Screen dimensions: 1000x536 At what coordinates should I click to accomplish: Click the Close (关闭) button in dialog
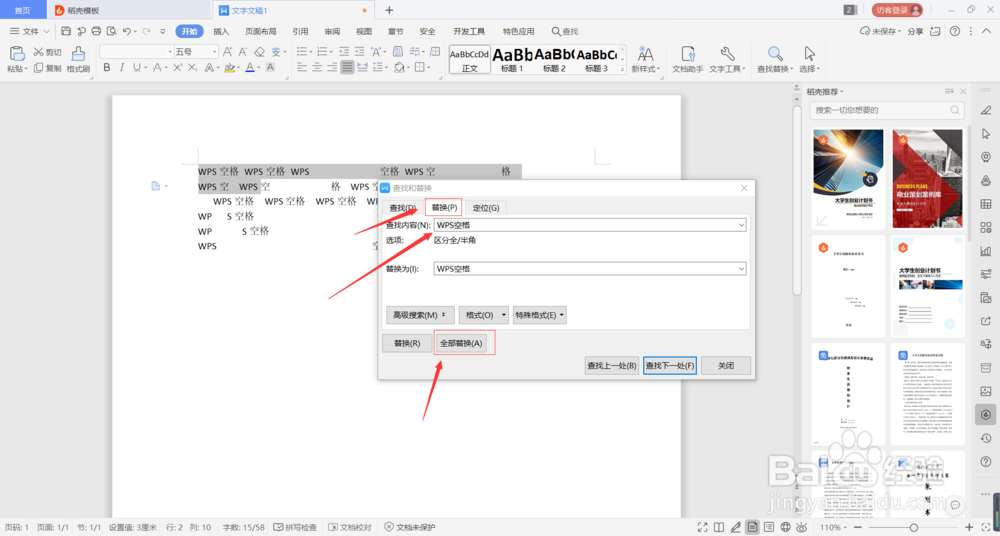(726, 366)
